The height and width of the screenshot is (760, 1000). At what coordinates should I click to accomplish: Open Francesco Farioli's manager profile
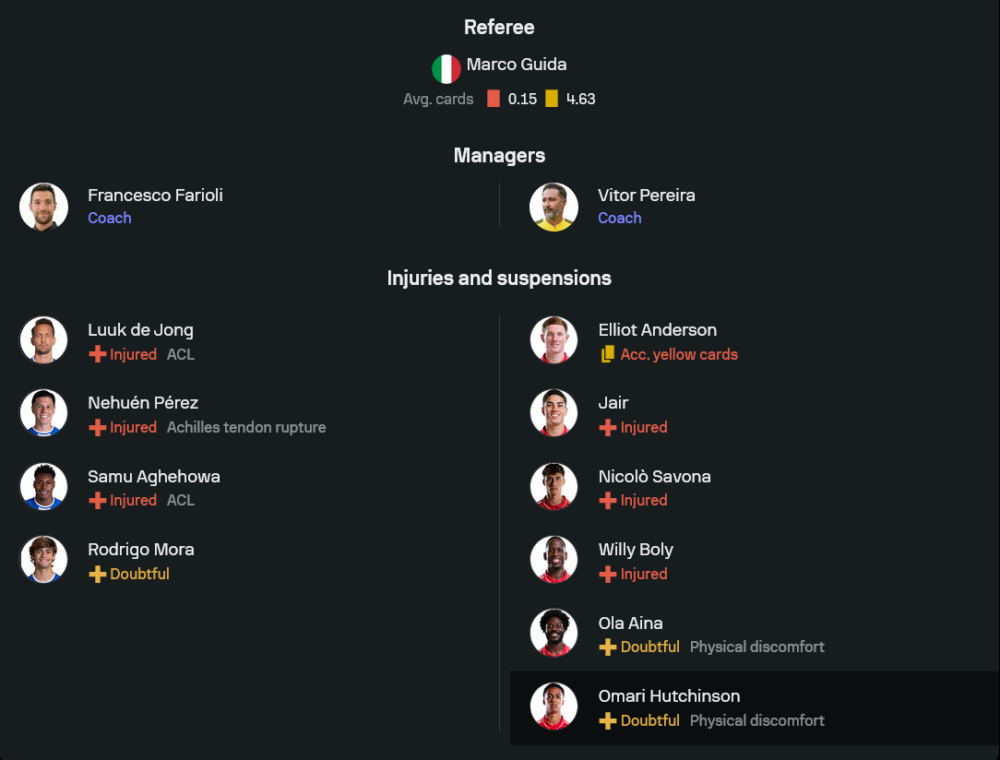155,196
